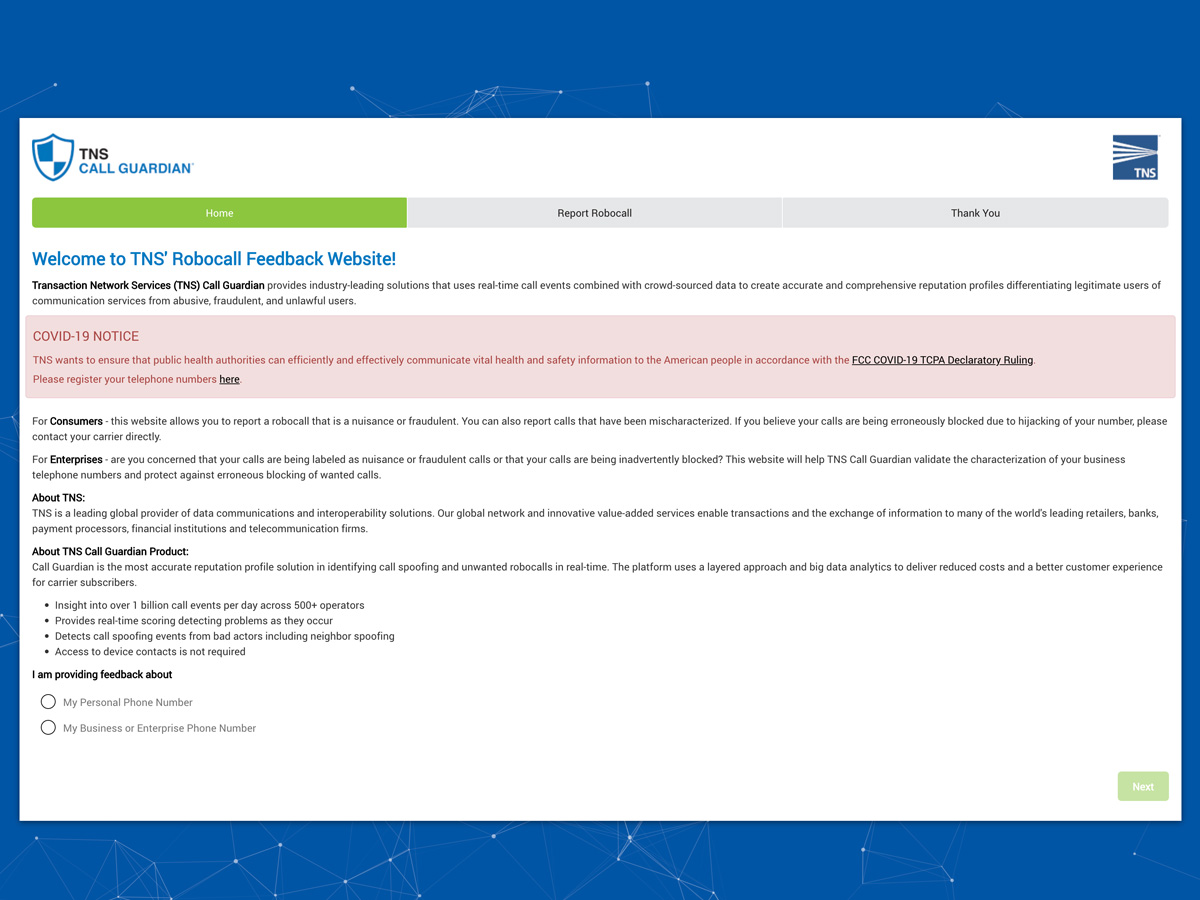The height and width of the screenshot is (900, 1200).
Task: Open the Report Robocall tab
Action: point(594,213)
